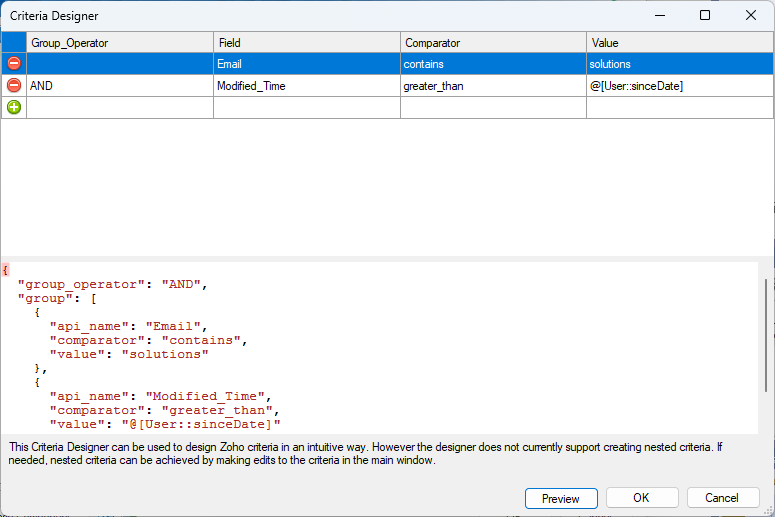The image size is (775, 517).
Task: Click the "group_operator": "AND" JSON line
Action: click(113, 284)
